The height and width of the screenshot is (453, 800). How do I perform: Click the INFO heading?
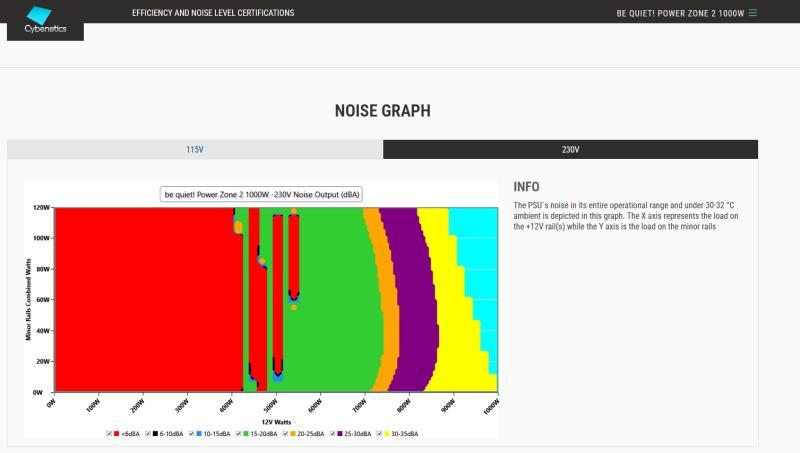pyautogui.click(x=526, y=187)
